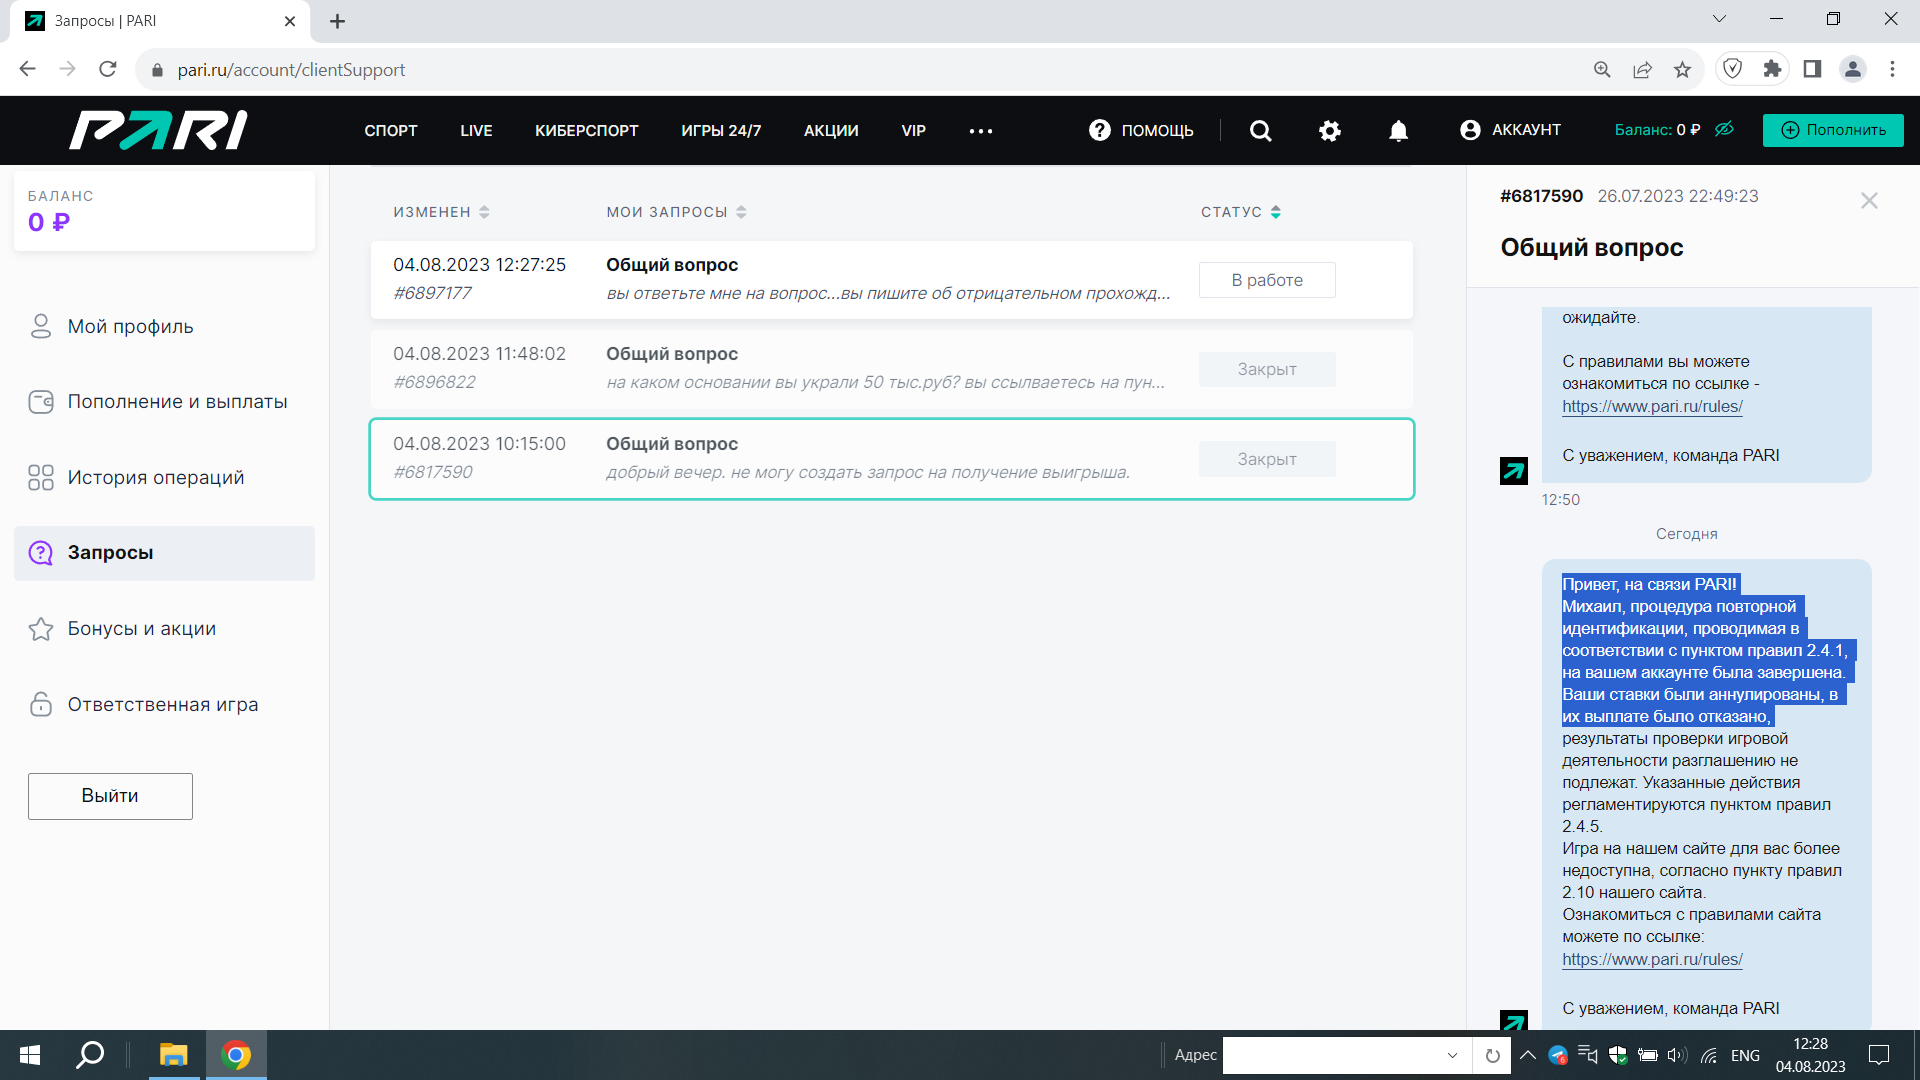
Task: Click the PARI logo
Action: pyautogui.click(x=158, y=131)
